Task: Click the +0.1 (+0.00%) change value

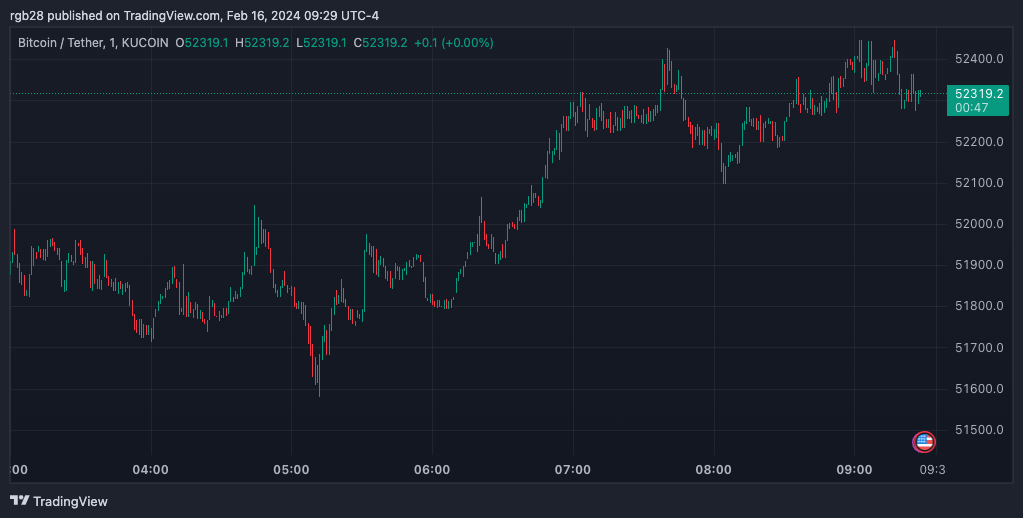Action: pyautogui.click(x=450, y=43)
